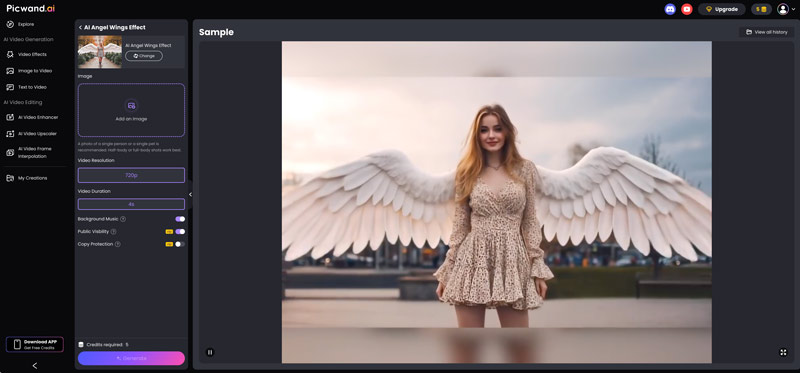Screen dimensions: 800x373
Task: Click the Download APP button
Action: [x=35, y=344]
